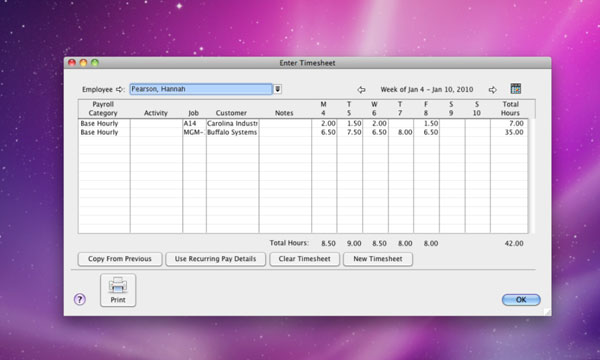
Task: Click the Employee zoom arrow icon
Action: [x=120, y=89]
